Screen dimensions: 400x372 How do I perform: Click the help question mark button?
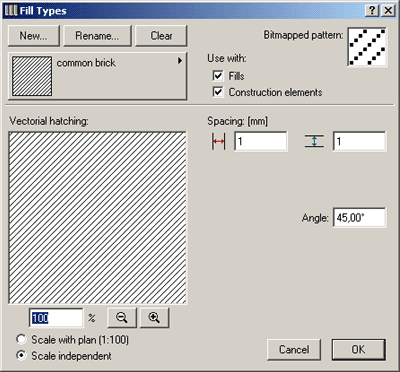(x=372, y=11)
